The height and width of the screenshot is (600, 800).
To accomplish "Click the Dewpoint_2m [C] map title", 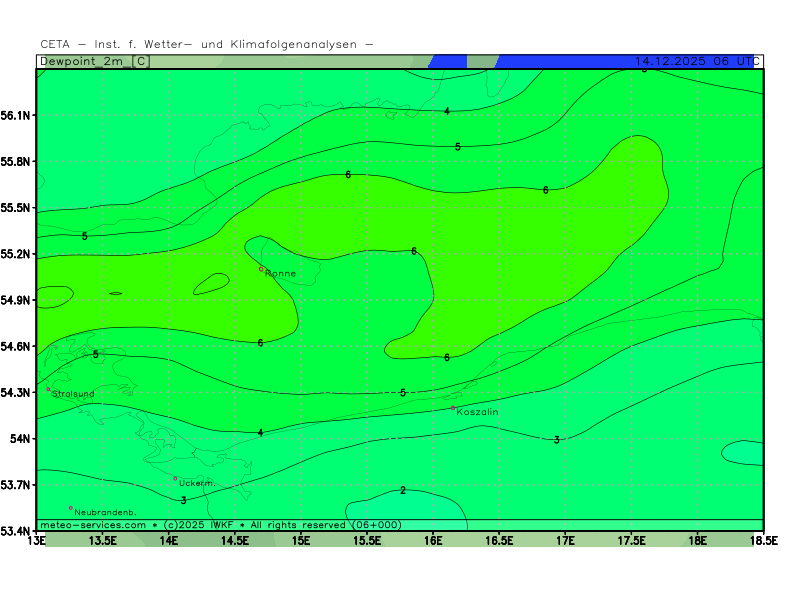I will coord(95,61).
